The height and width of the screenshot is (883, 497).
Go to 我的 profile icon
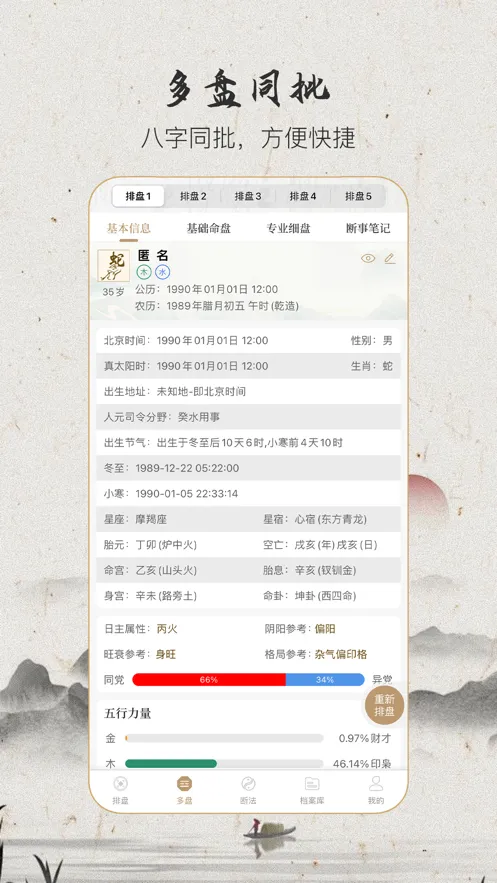[375, 783]
